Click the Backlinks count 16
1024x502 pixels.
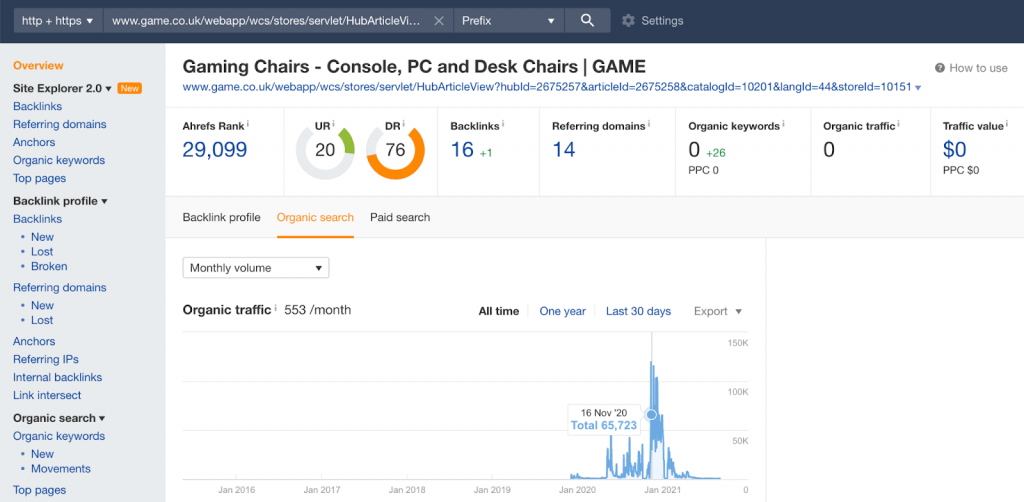[462, 150]
